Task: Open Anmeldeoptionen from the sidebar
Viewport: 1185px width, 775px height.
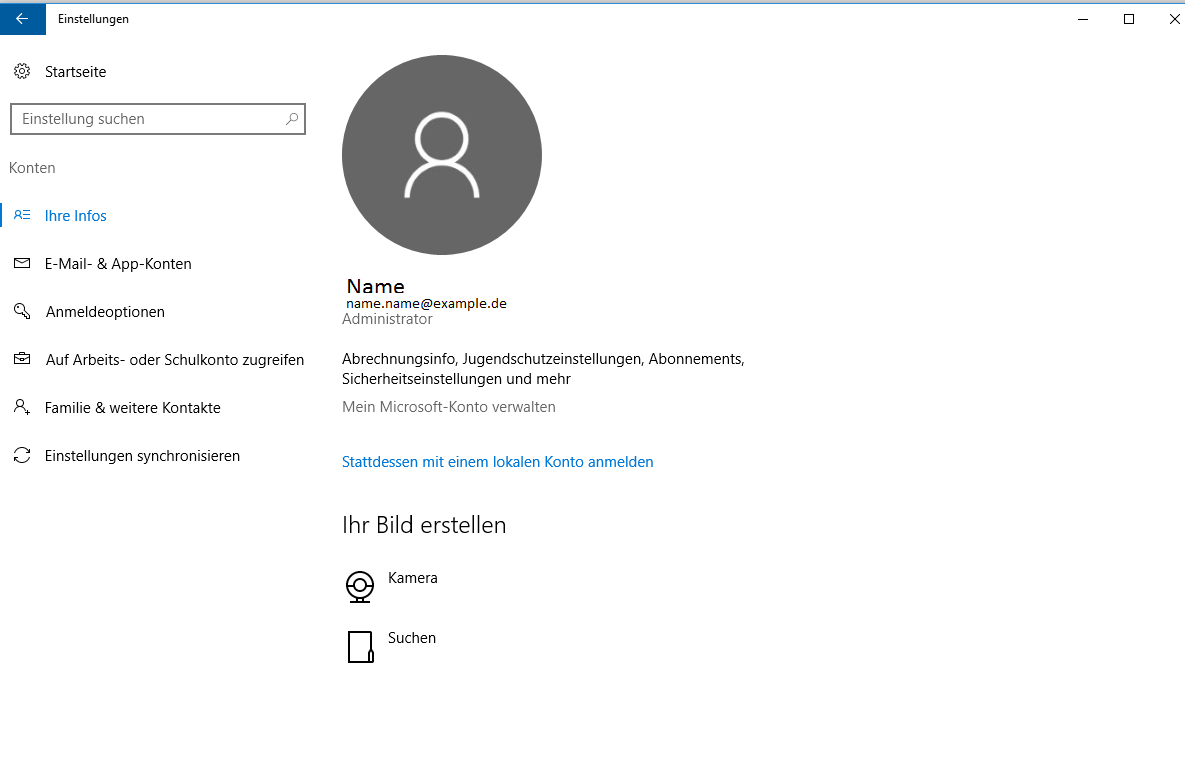Action: pyautogui.click(x=104, y=311)
